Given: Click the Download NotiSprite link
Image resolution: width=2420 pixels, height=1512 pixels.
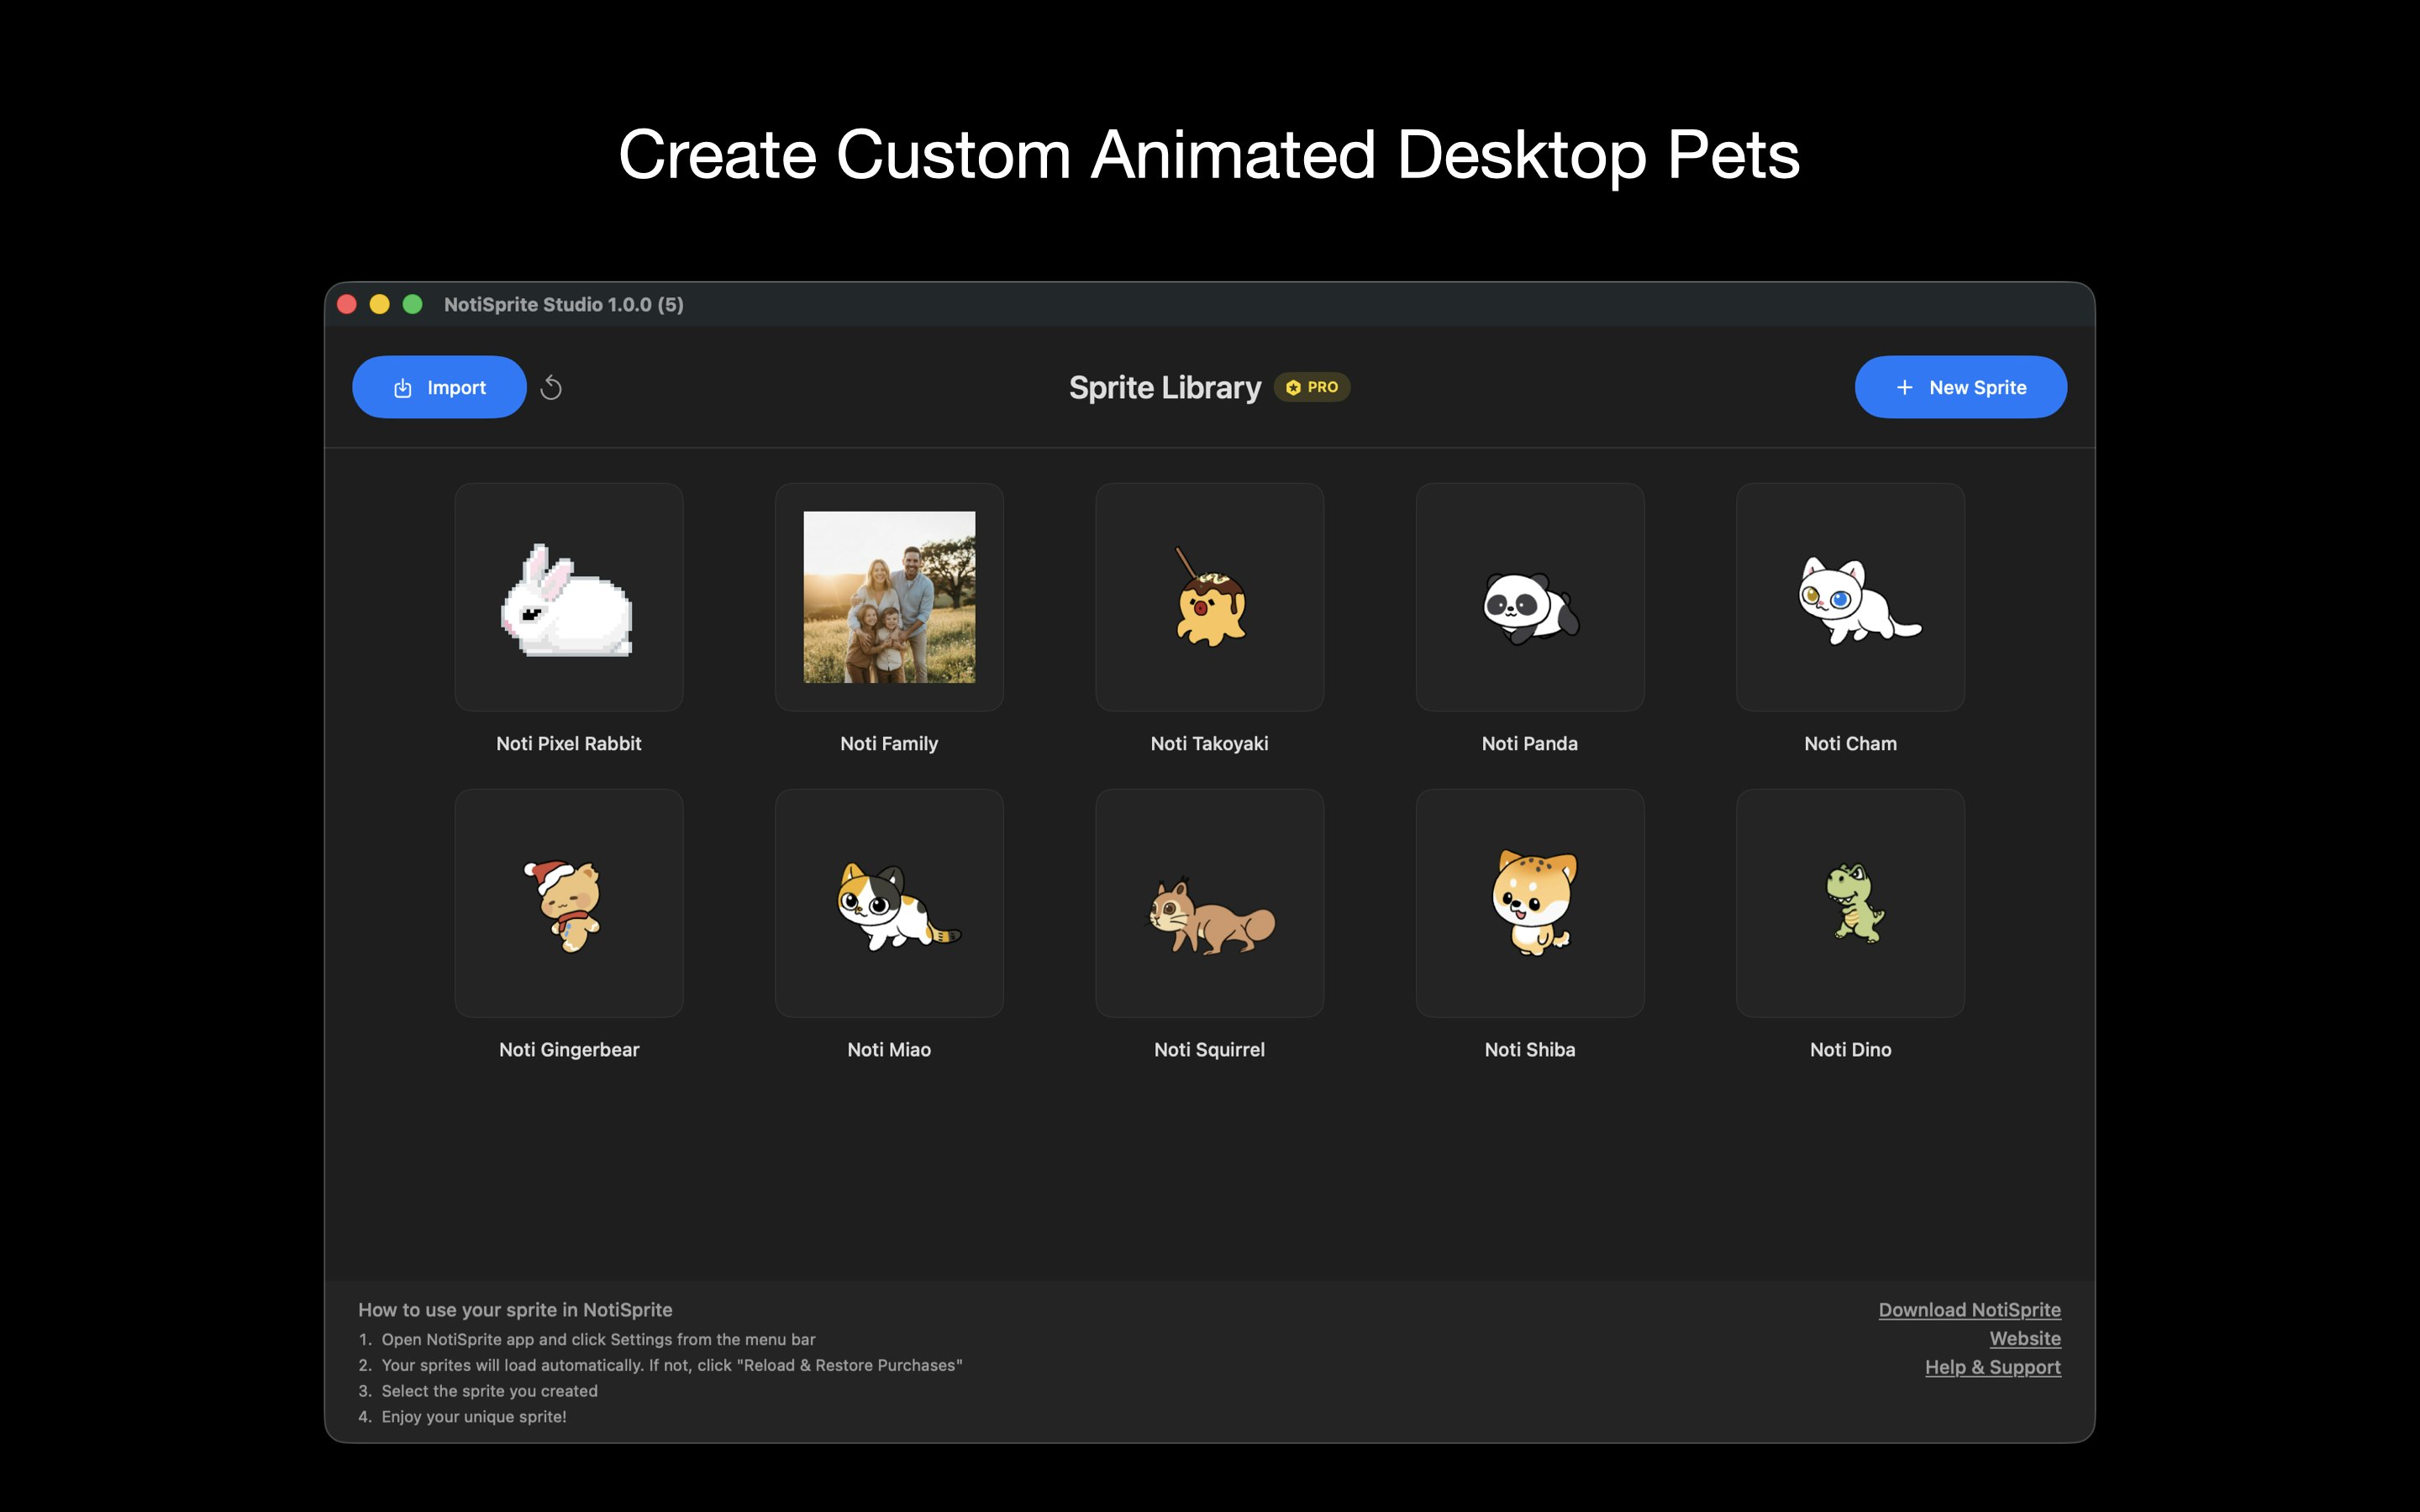Looking at the screenshot, I should click(x=1969, y=1309).
